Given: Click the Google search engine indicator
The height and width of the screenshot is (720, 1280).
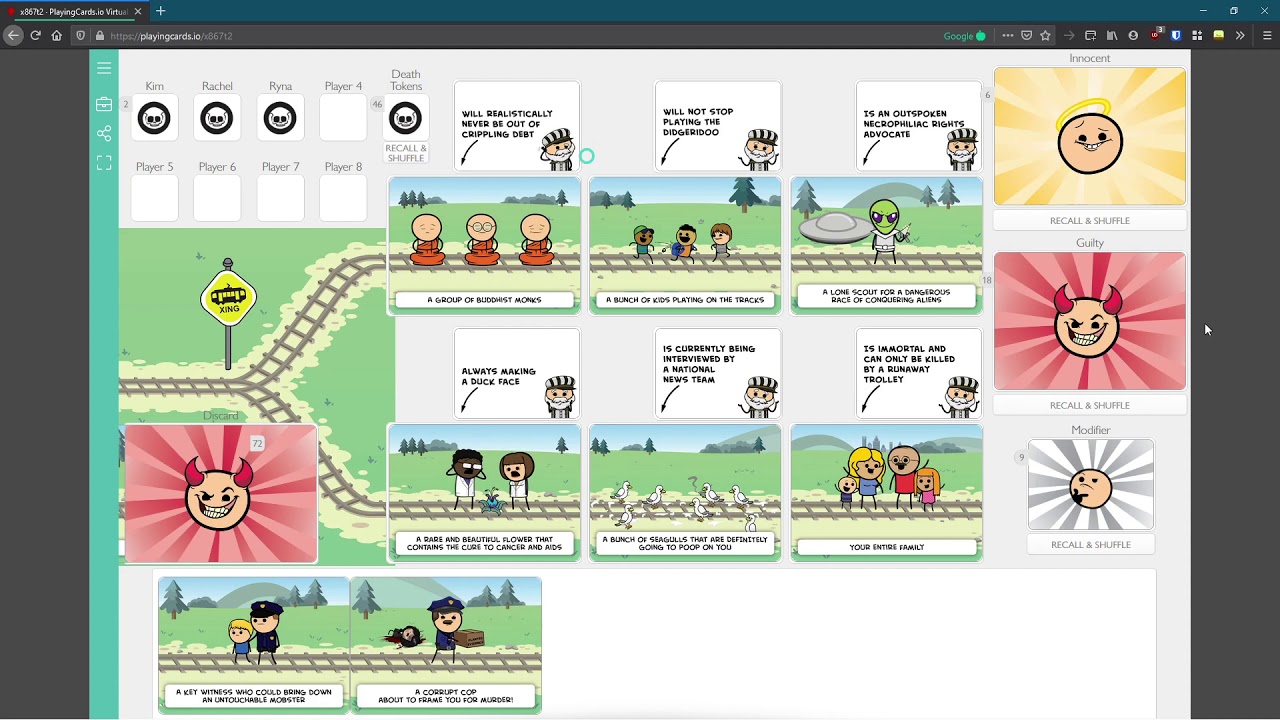Looking at the screenshot, I should (964, 35).
